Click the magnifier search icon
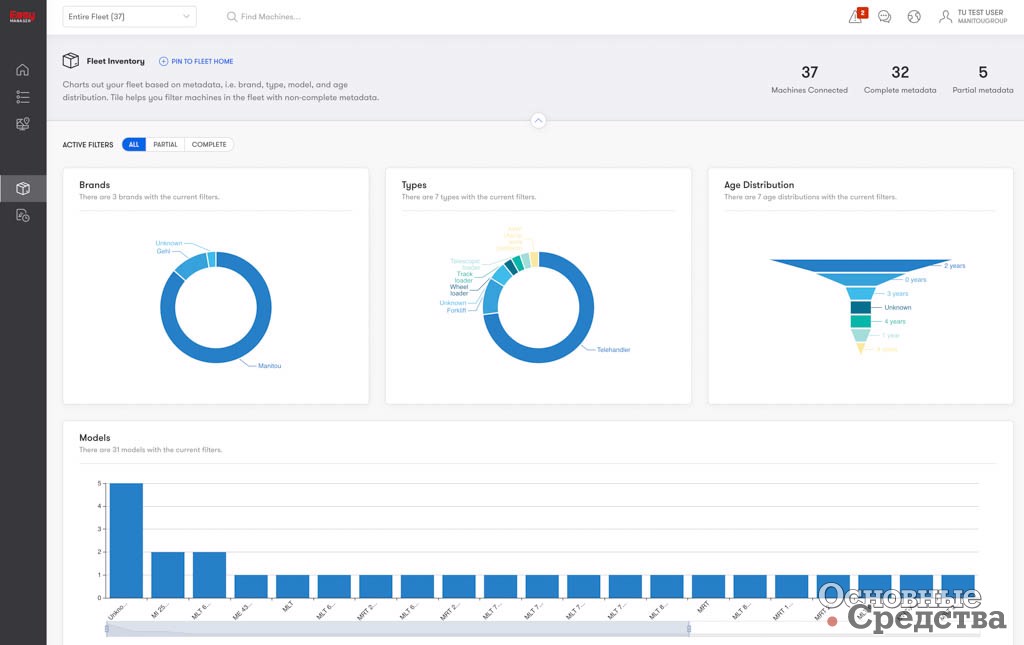 pos(232,16)
